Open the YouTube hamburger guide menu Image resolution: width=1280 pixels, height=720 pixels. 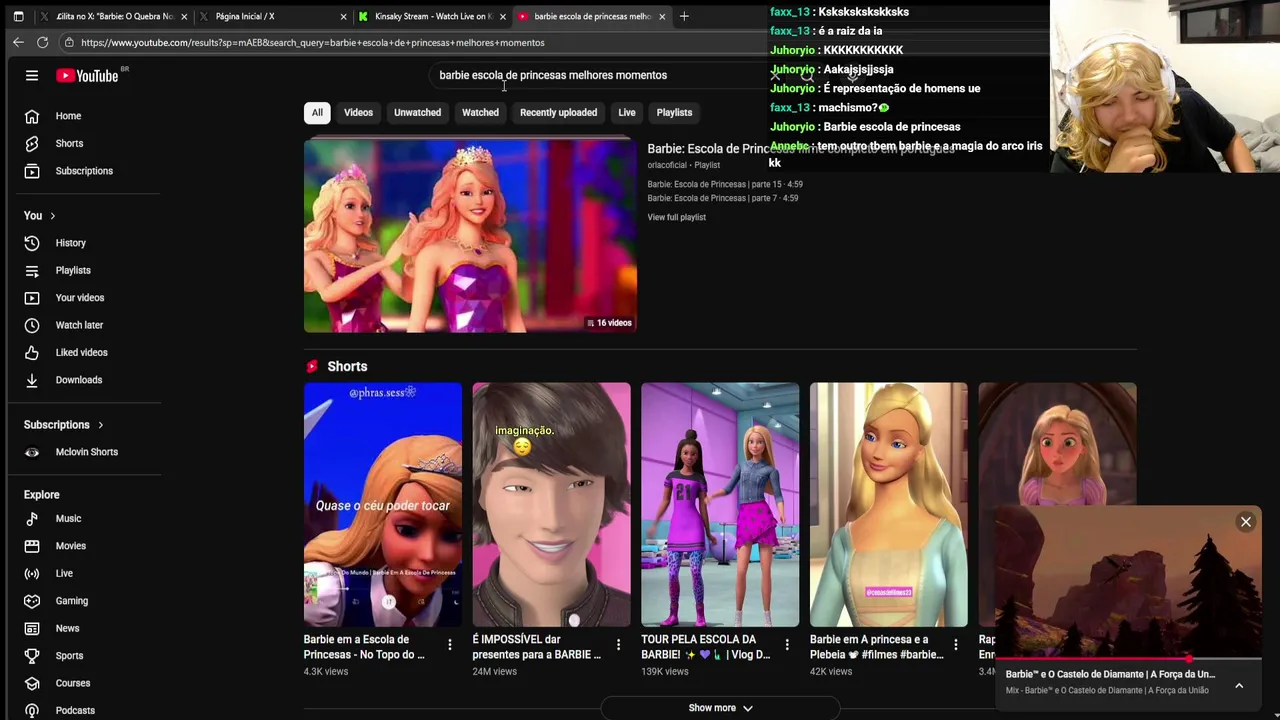[32, 76]
